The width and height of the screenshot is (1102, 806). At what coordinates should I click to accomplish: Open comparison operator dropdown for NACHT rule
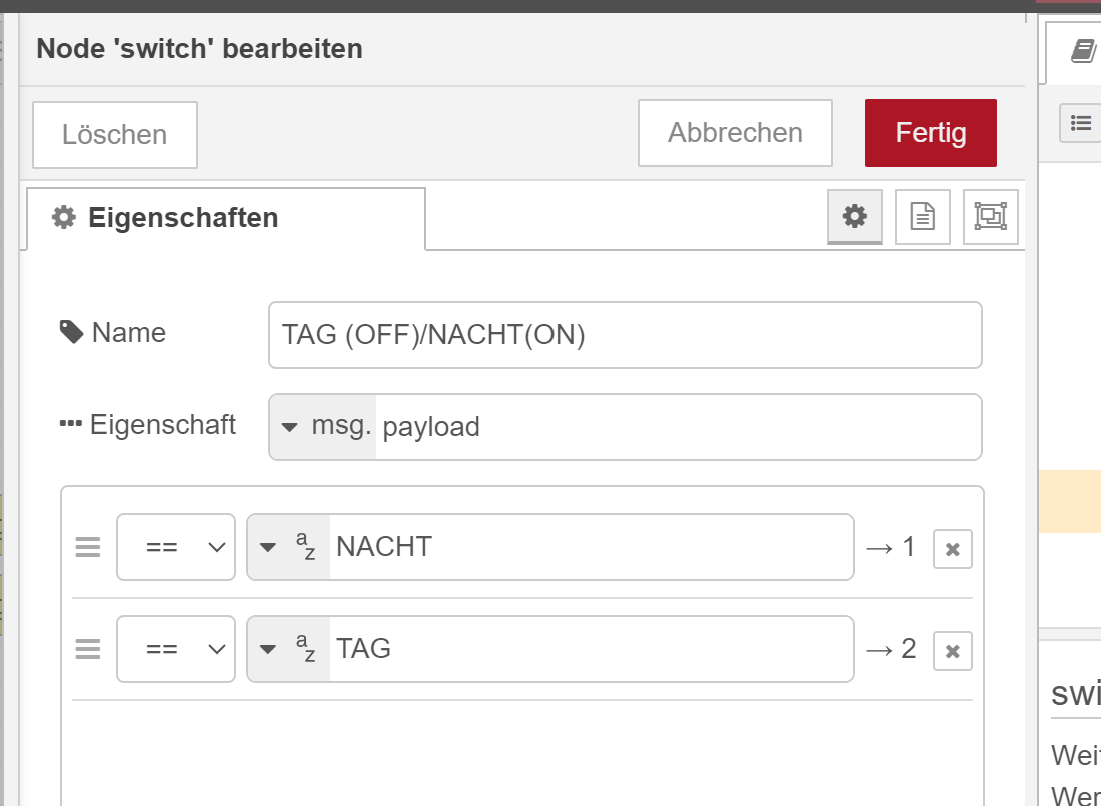(176, 547)
